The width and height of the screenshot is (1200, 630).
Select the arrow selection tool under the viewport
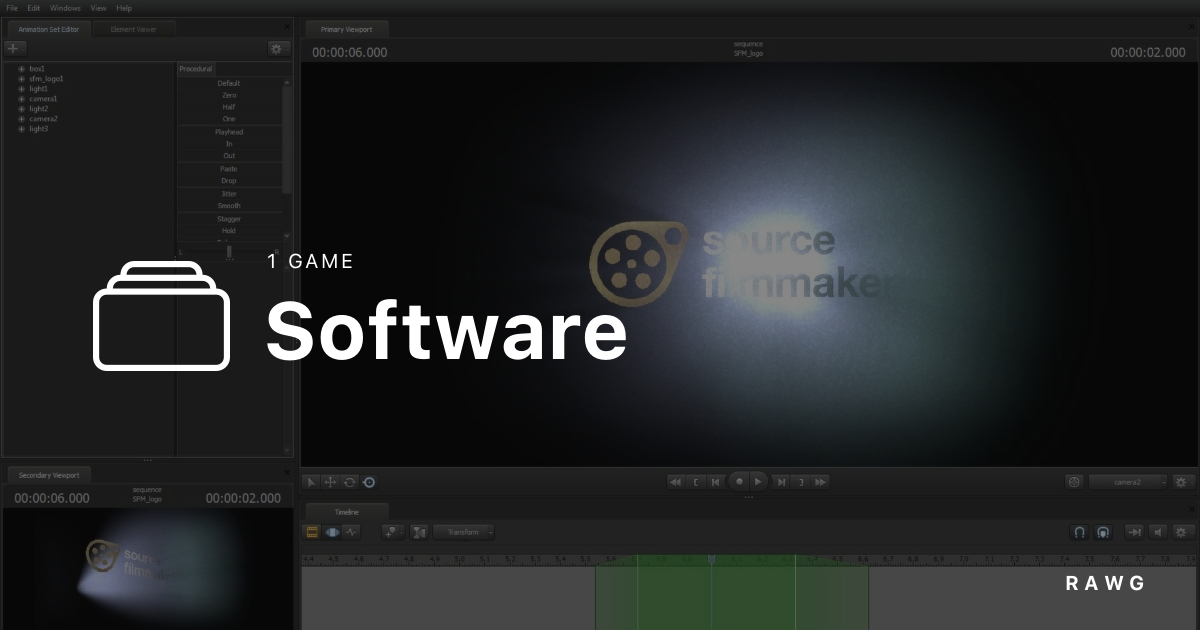[311, 482]
